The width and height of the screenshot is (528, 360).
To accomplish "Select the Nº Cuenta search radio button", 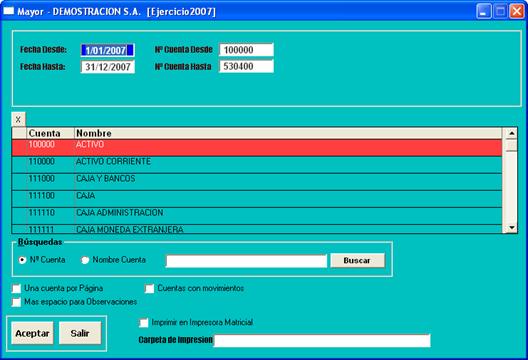I will click(x=23, y=260).
